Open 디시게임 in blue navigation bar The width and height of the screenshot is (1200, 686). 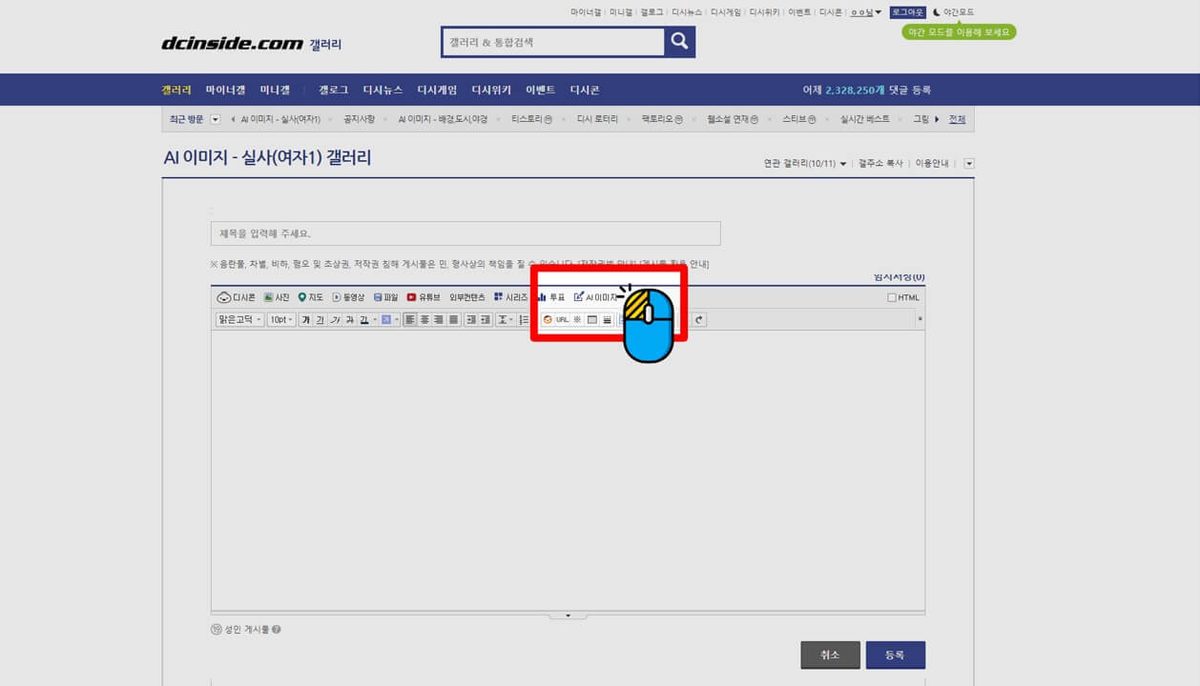(437, 90)
